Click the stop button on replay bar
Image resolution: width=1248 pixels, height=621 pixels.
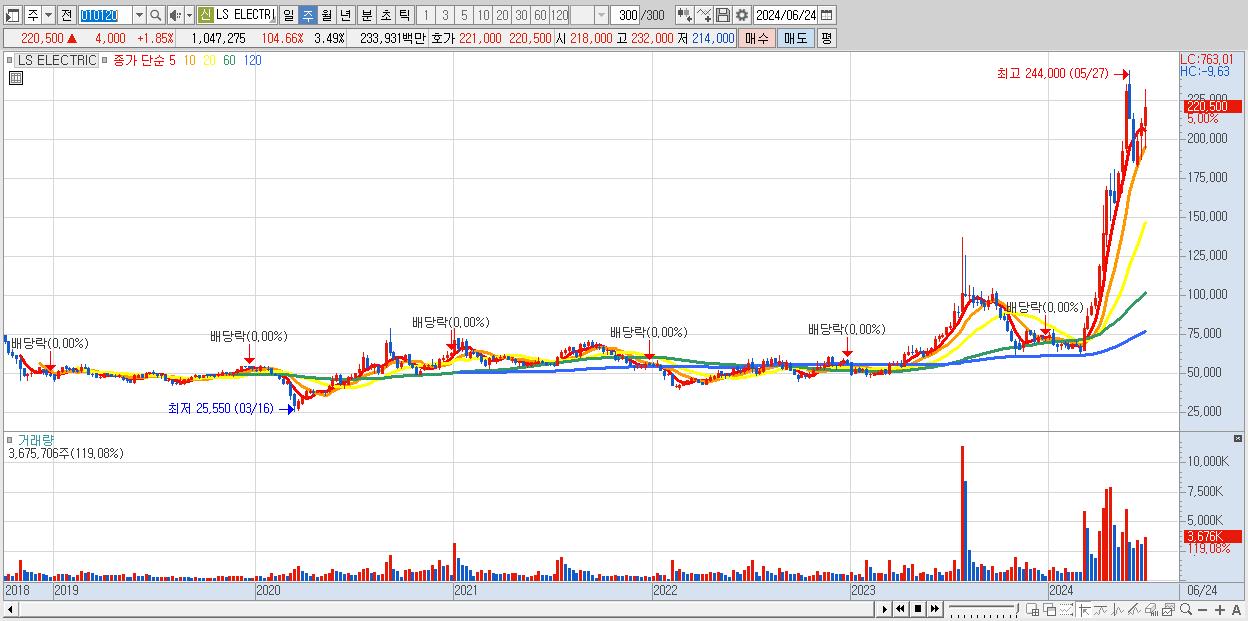tap(918, 609)
